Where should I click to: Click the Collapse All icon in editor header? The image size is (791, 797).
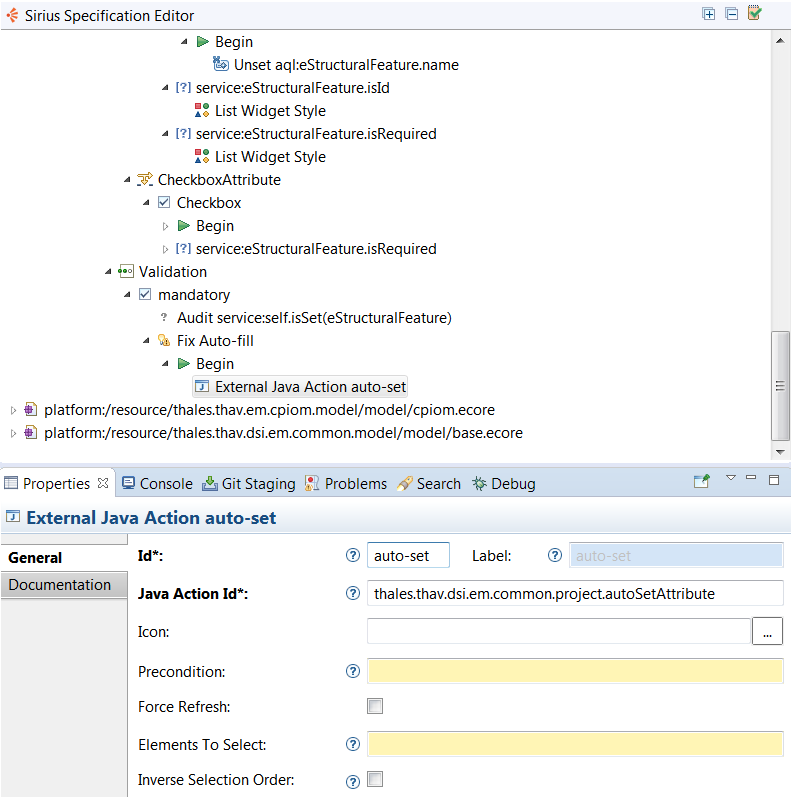(732, 14)
